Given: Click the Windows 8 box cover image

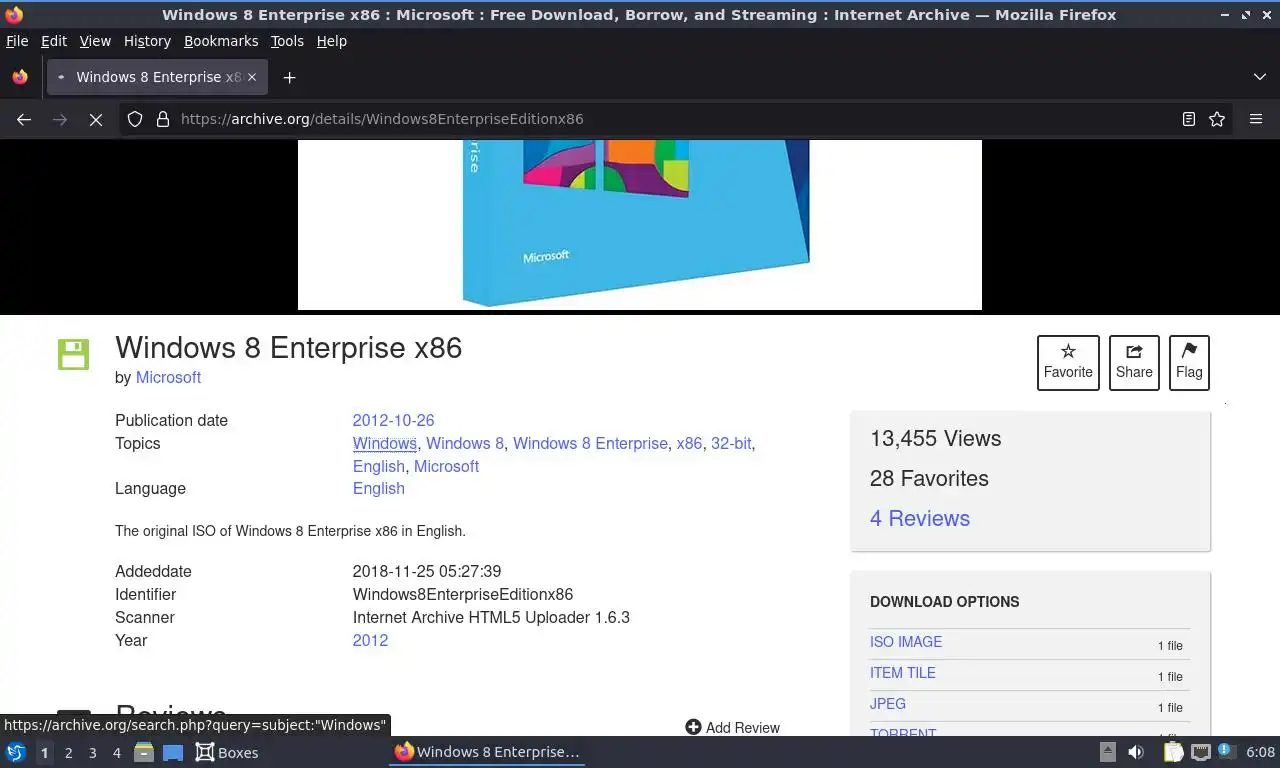Looking at the screenshot, I should (x=640, y=225).
